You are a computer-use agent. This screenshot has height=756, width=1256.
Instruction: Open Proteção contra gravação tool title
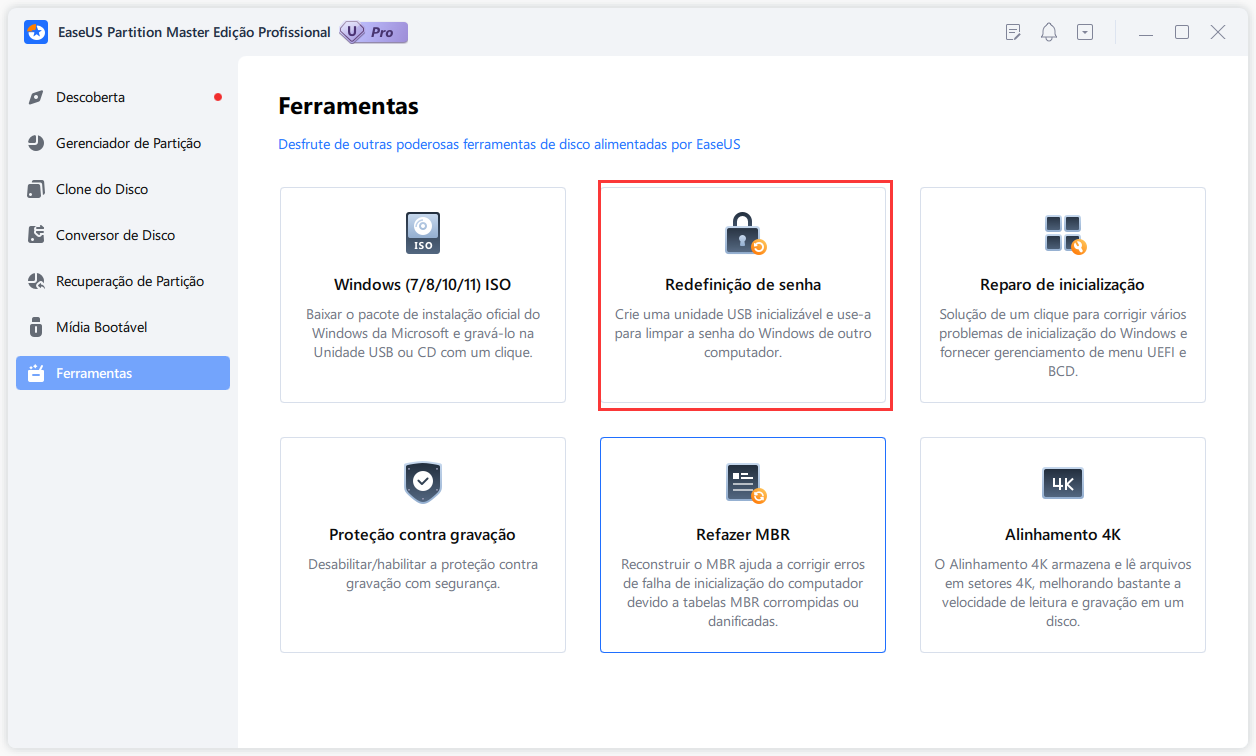tap(423, 535)
